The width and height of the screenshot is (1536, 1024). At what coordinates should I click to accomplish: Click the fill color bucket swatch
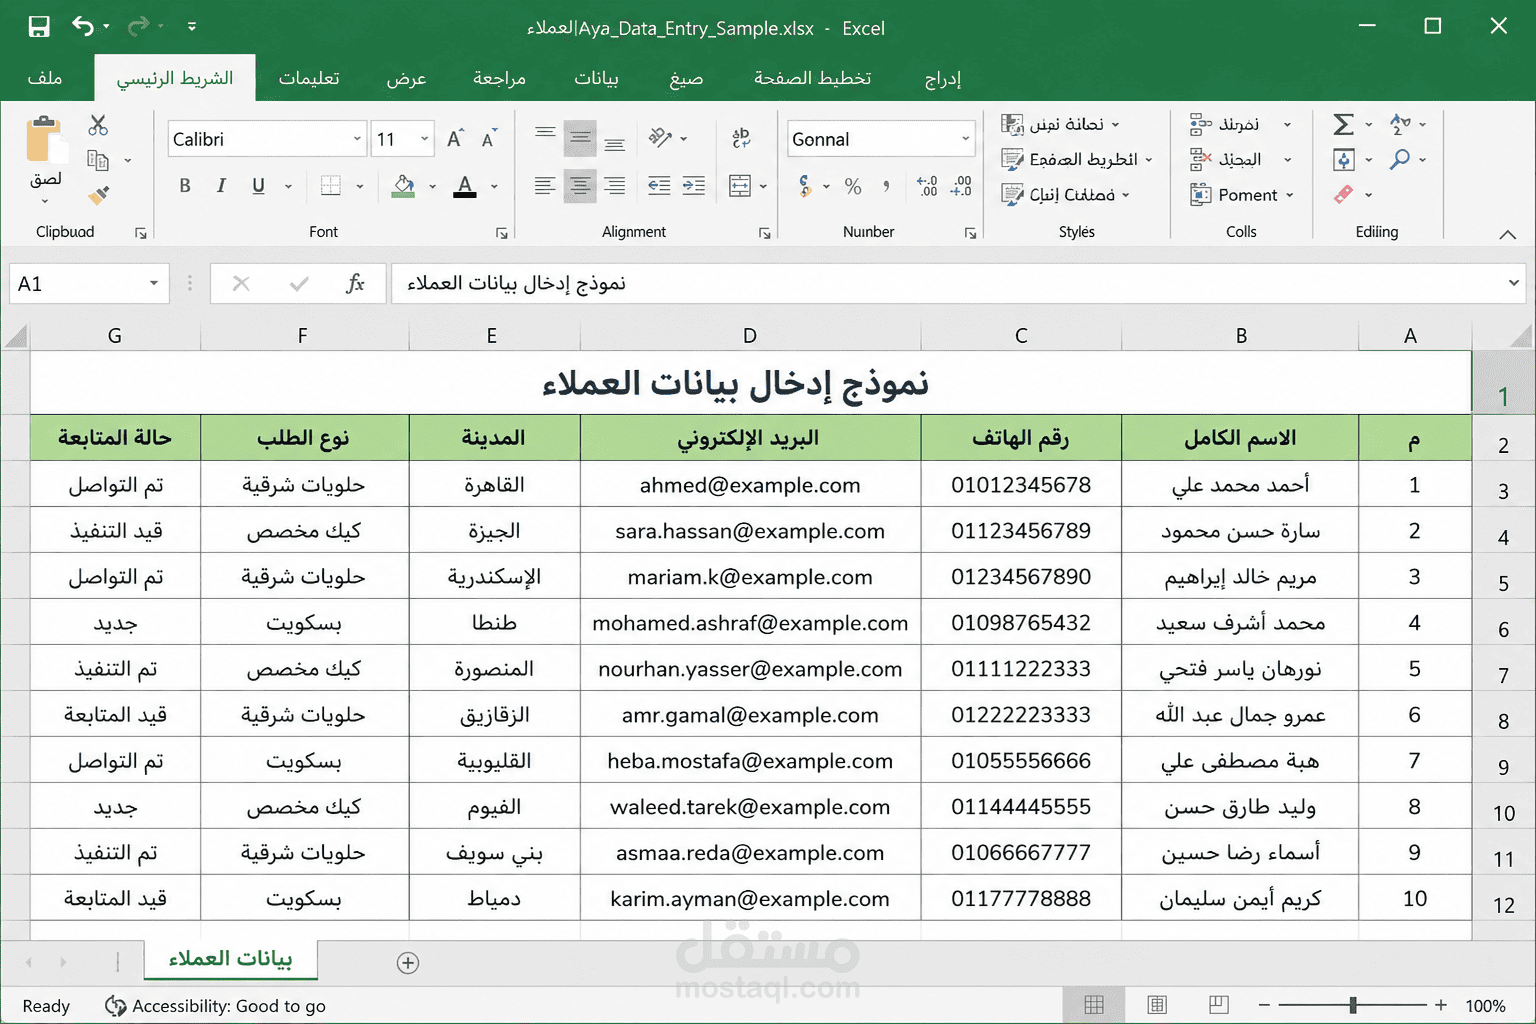coord(404,186)
